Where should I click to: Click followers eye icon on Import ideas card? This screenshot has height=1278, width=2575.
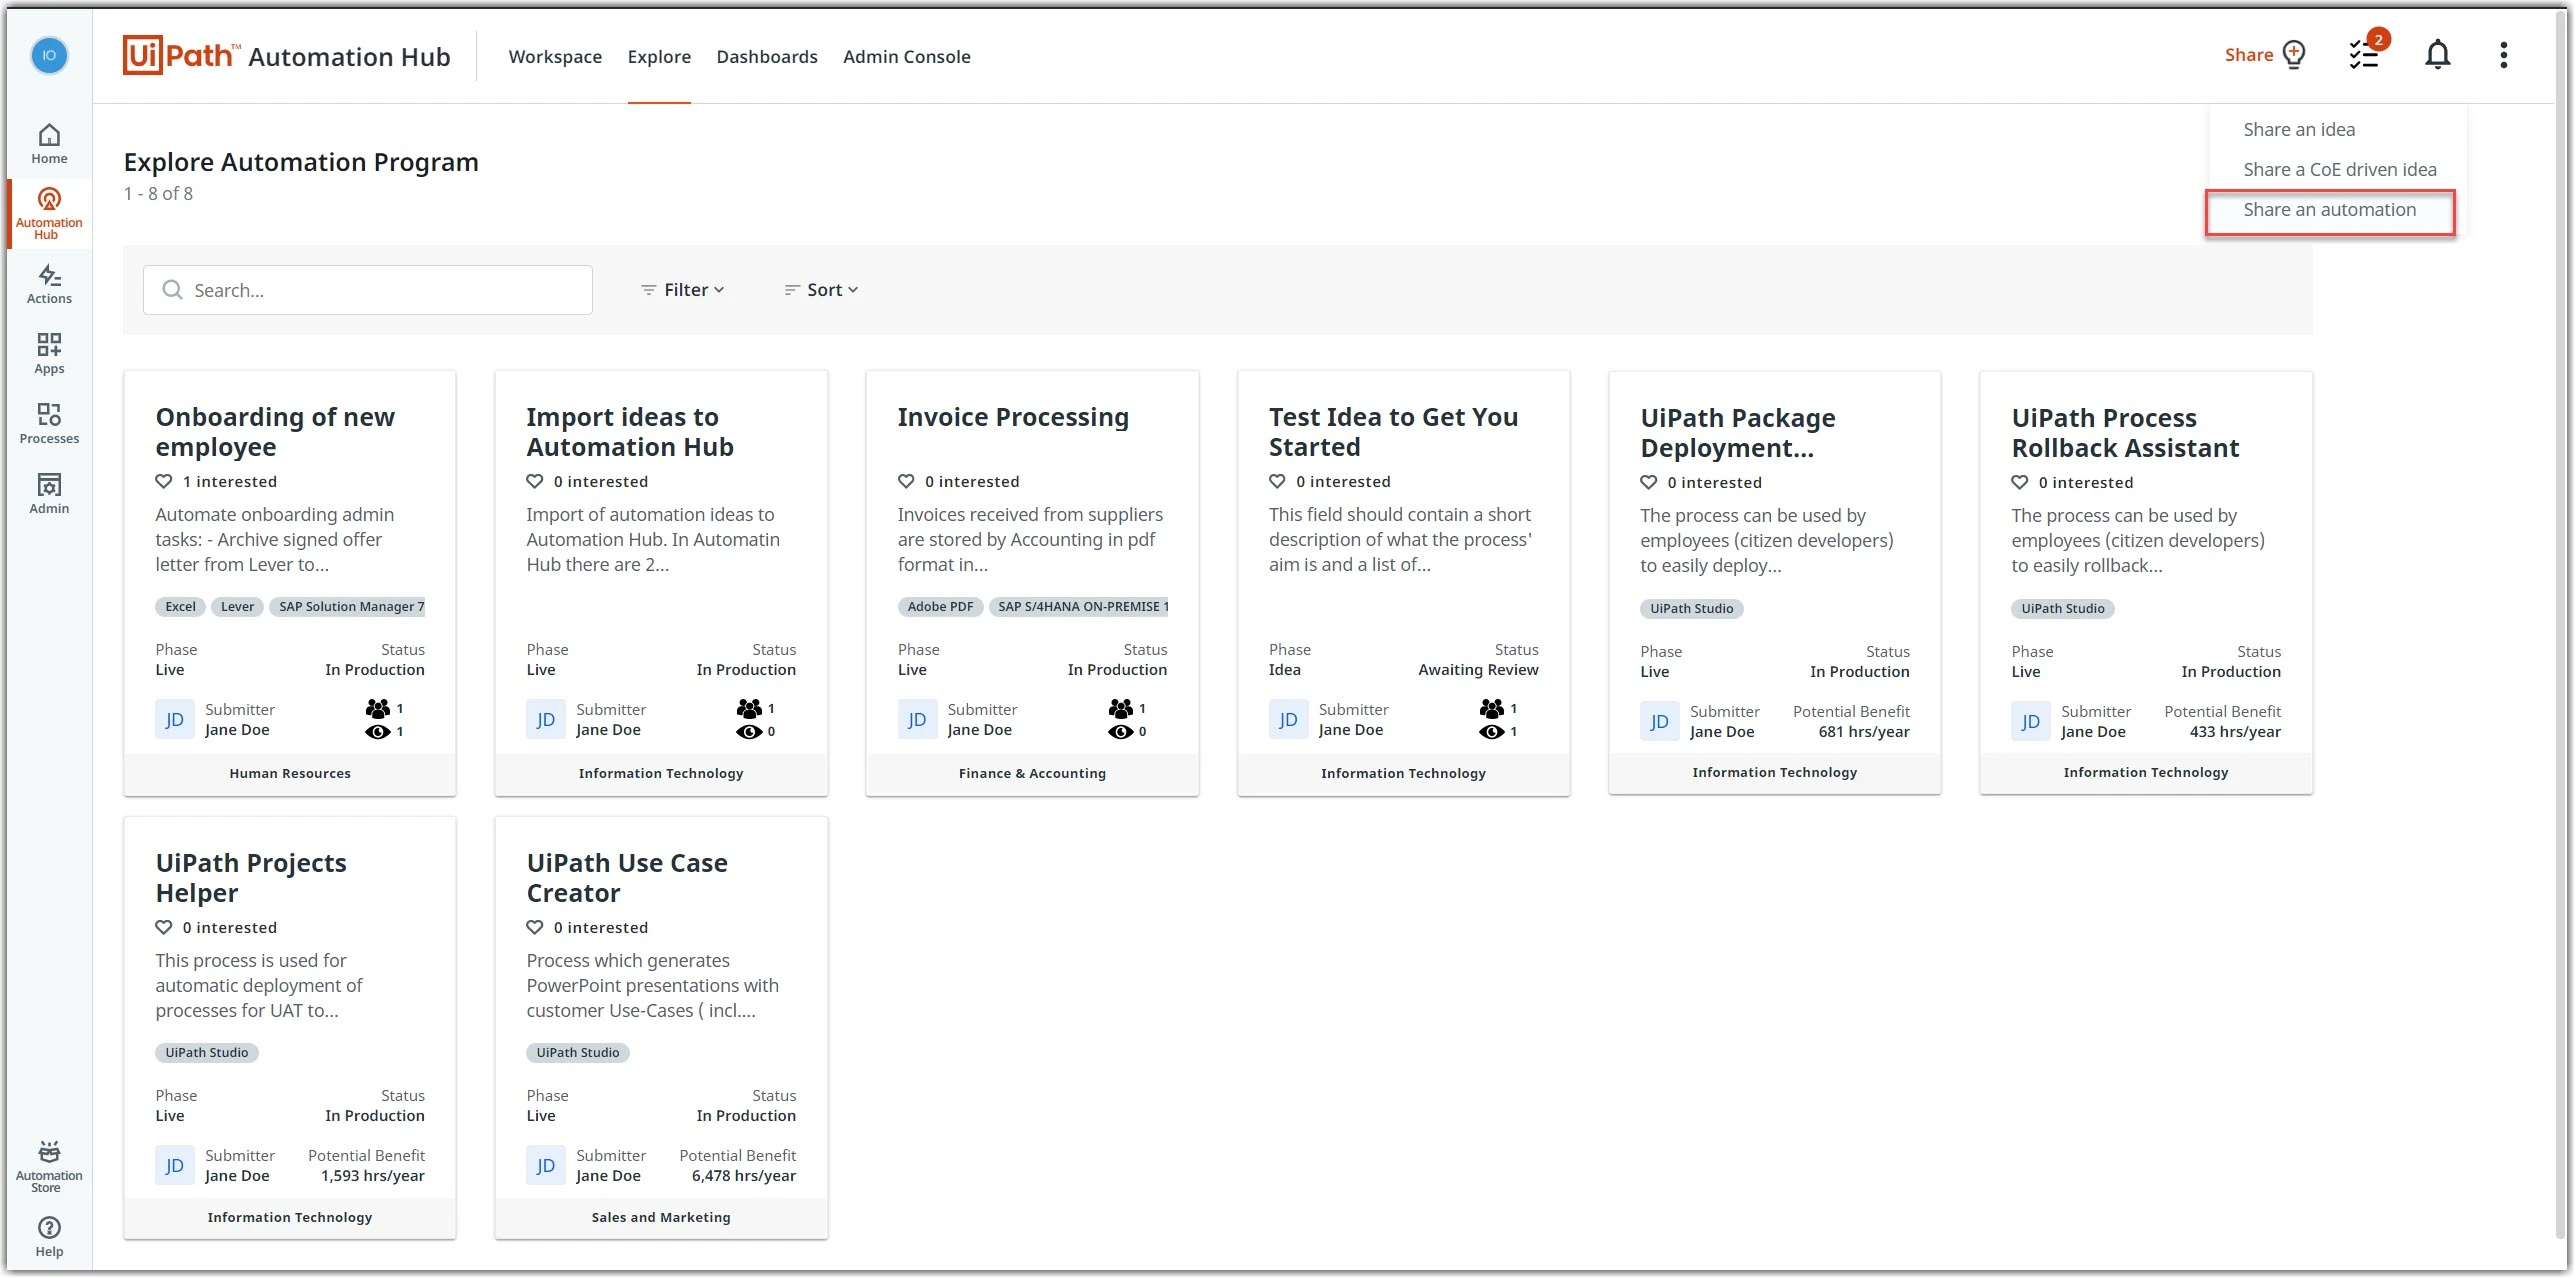pyautogui.click(x=749, y=731)
